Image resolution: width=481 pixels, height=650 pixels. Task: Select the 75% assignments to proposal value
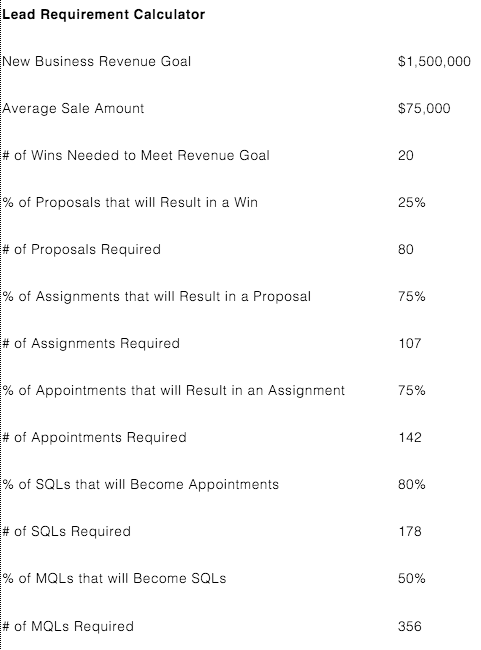[x=411, y=296]
